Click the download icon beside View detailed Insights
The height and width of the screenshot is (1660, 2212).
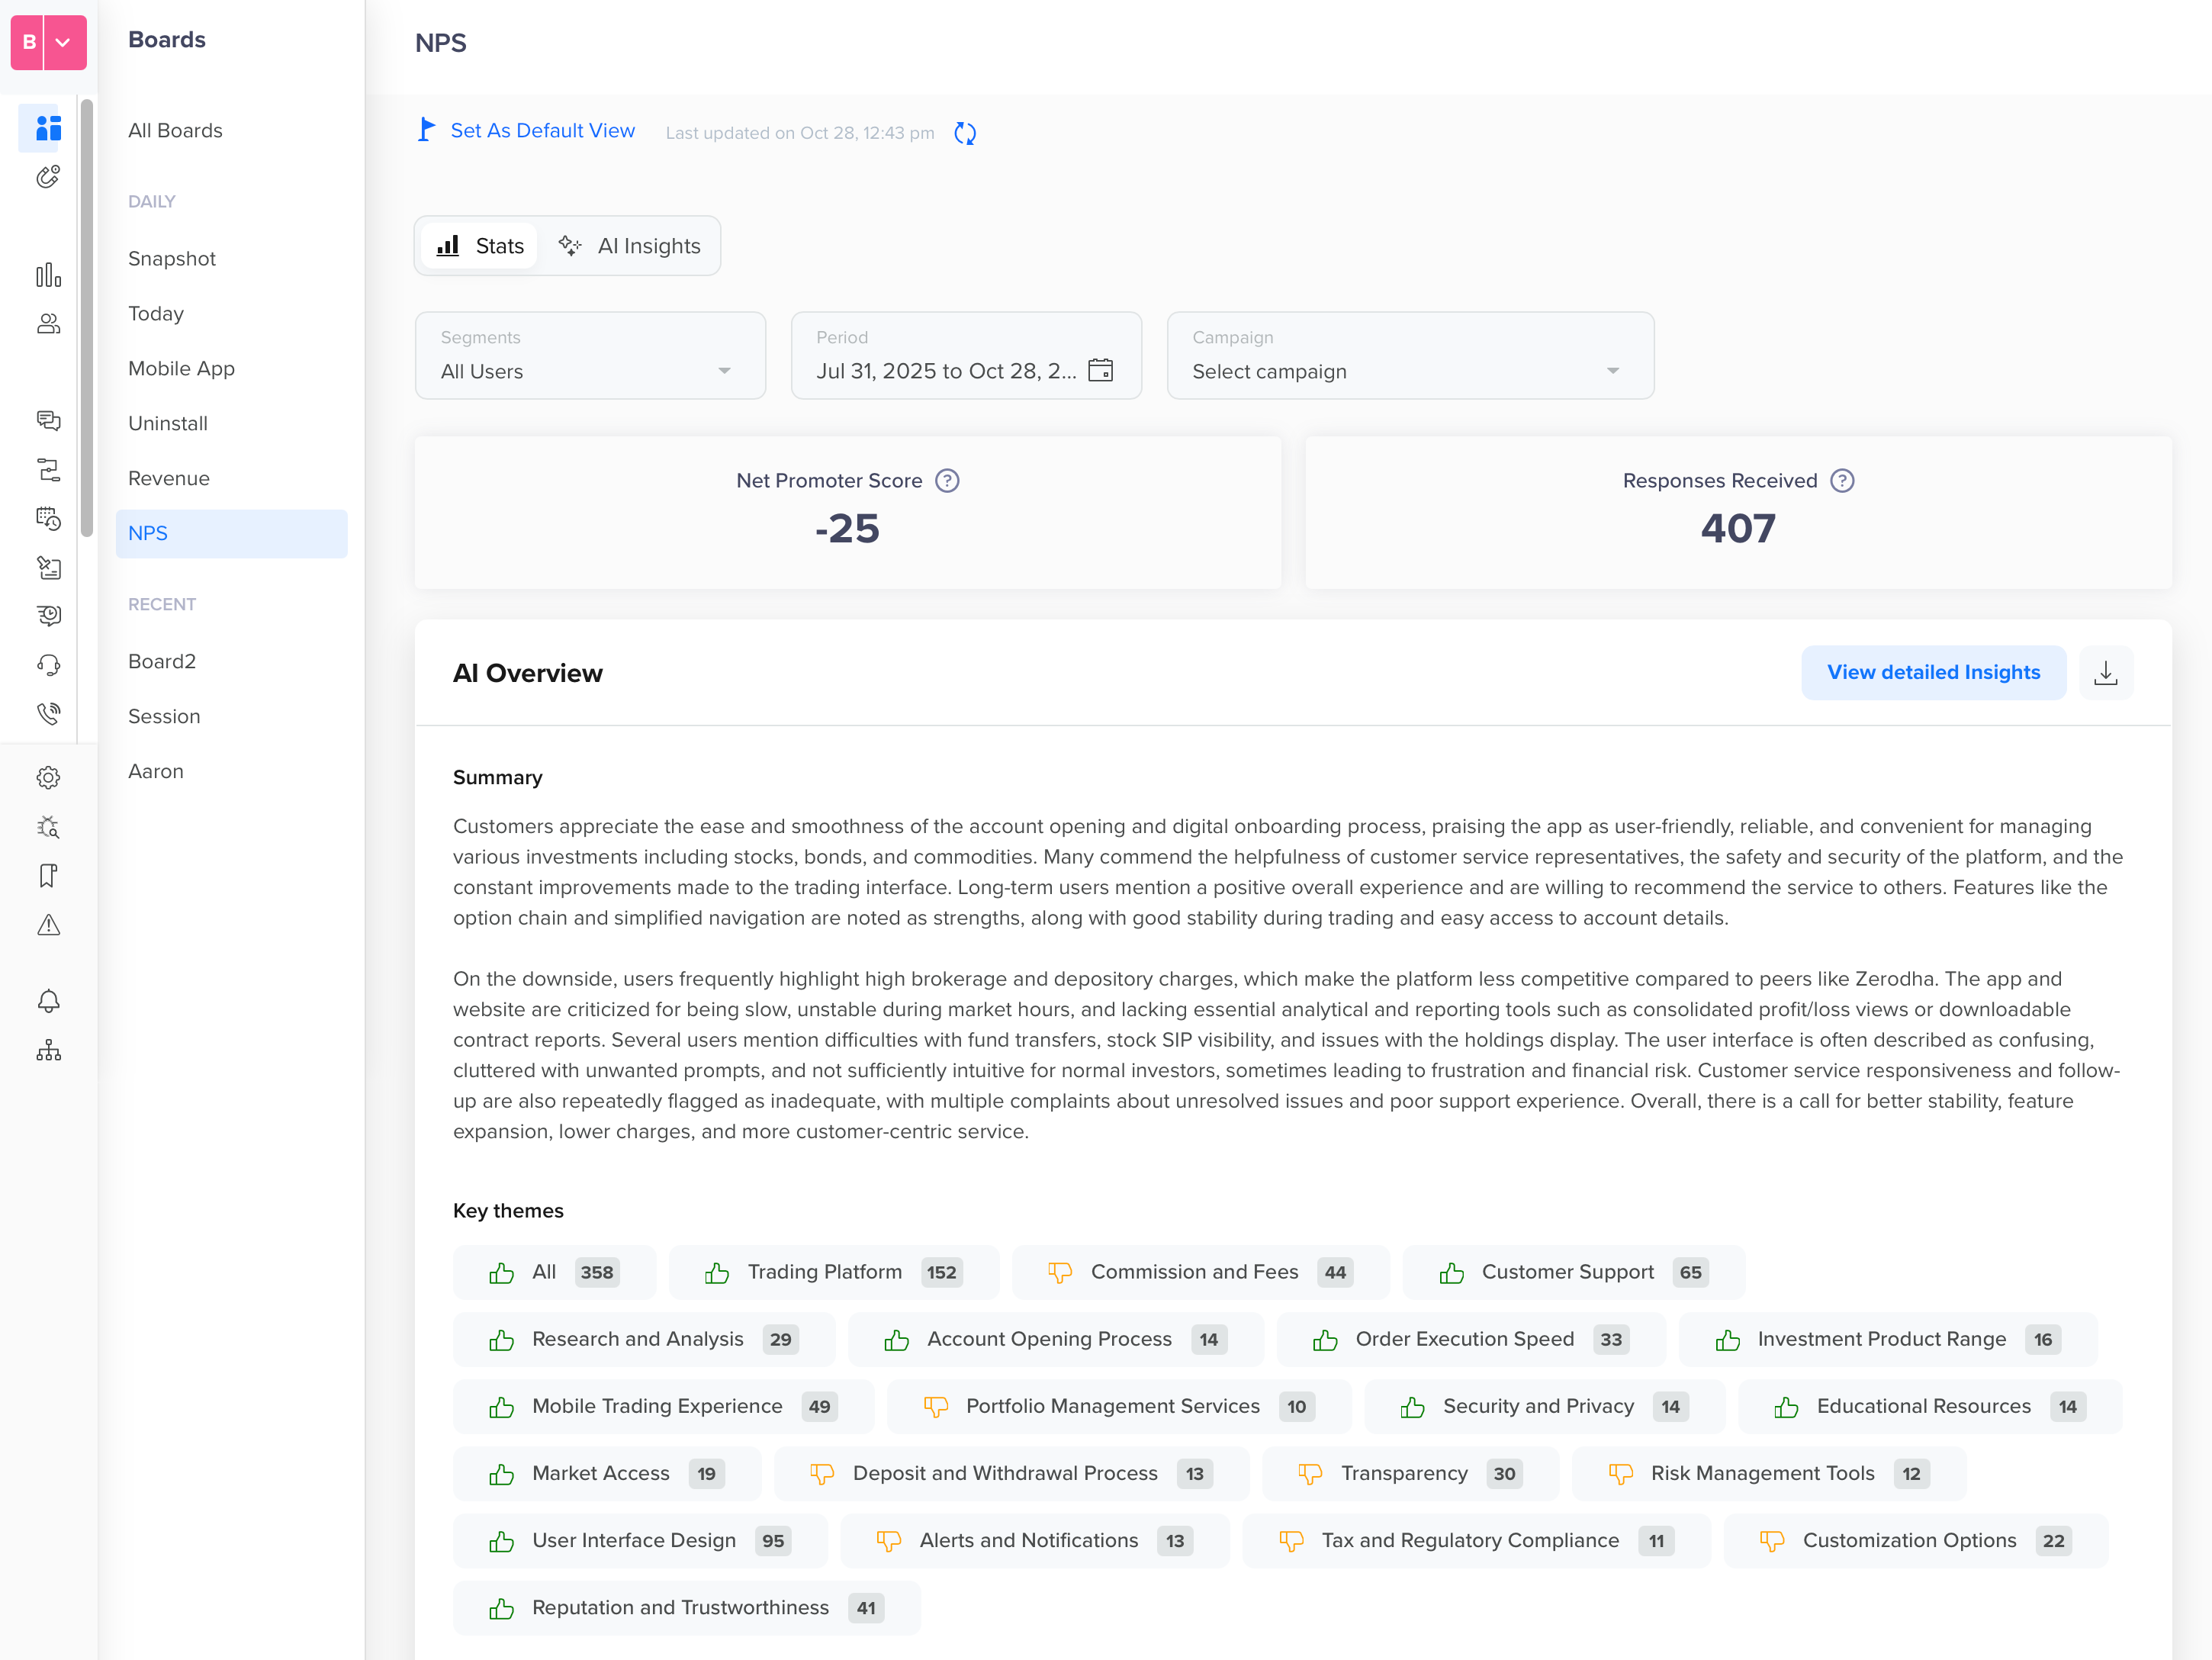point(2106,672)
